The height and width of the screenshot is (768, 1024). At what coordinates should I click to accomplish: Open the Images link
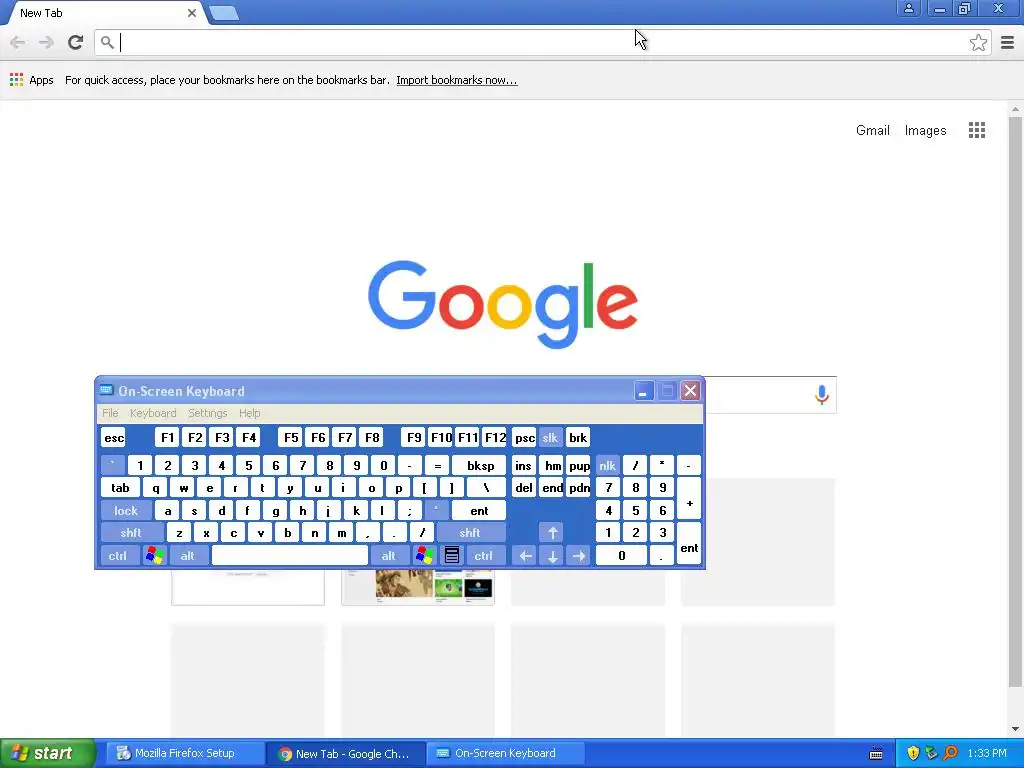pos(925,130)
